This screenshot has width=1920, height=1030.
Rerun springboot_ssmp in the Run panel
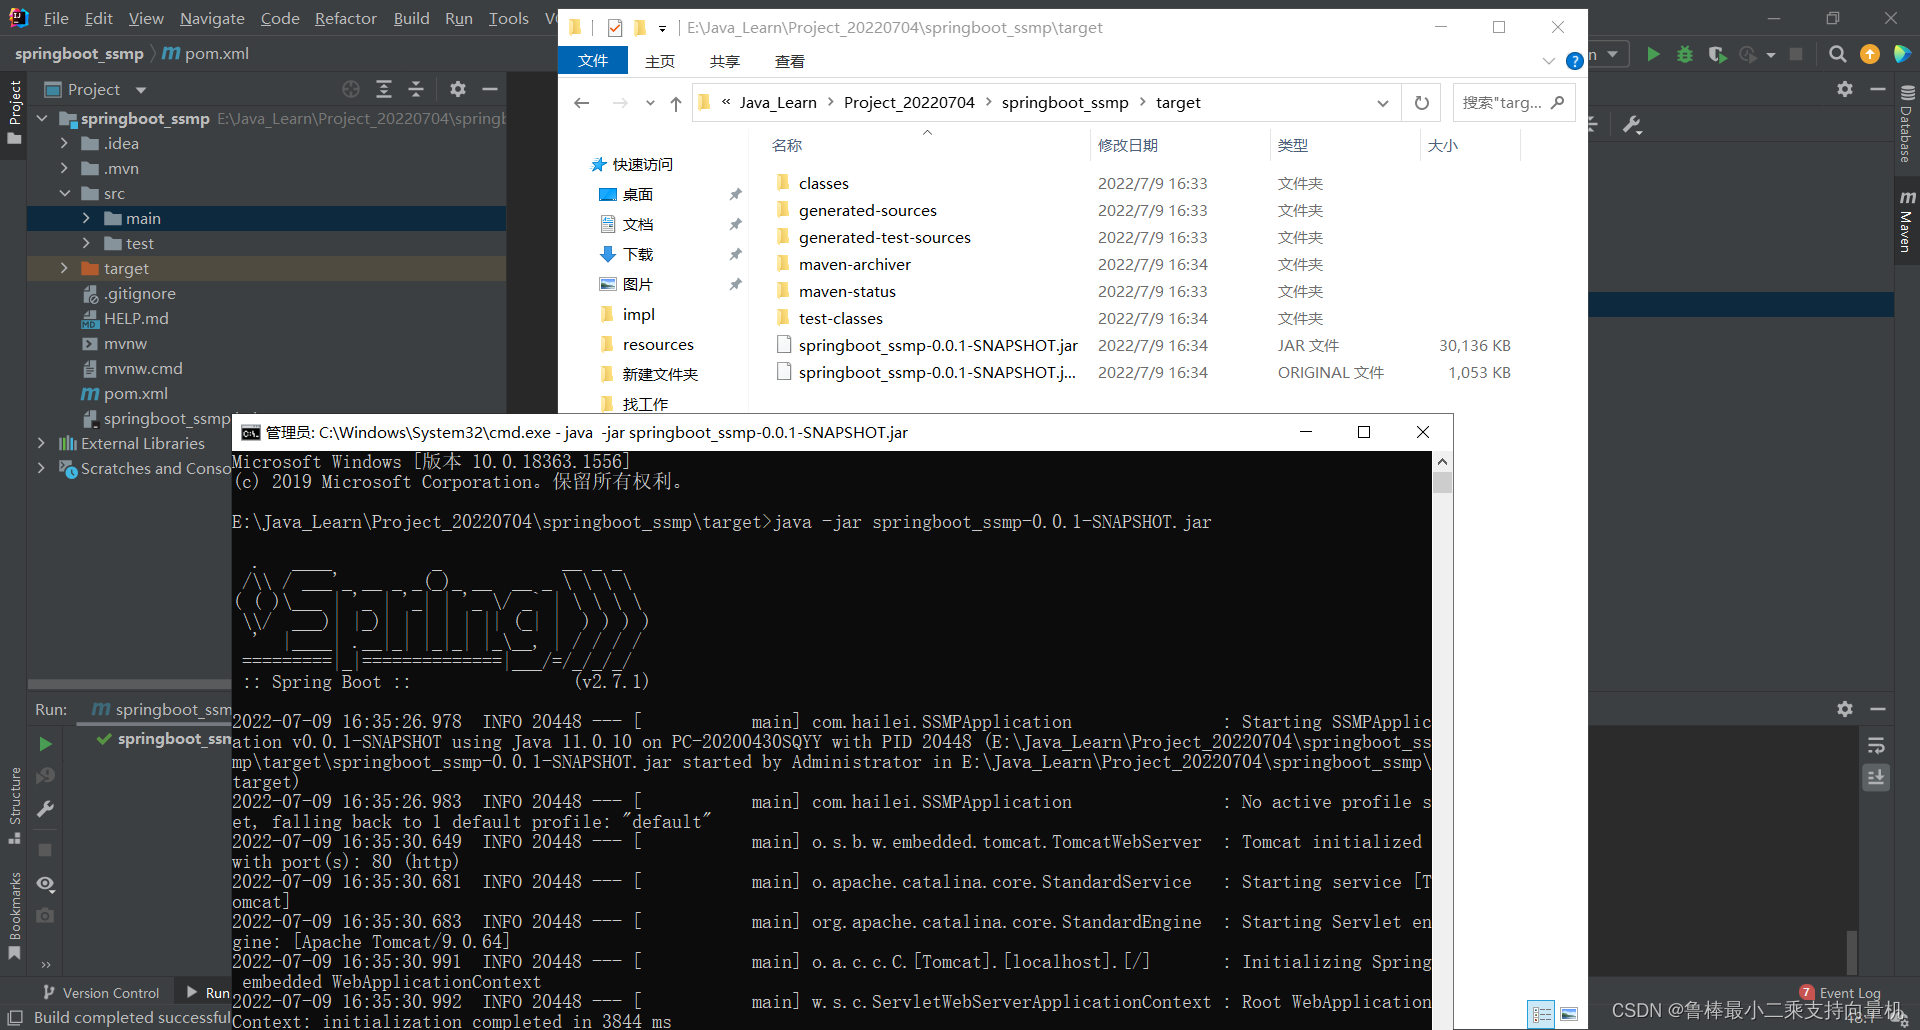point(45,744)
